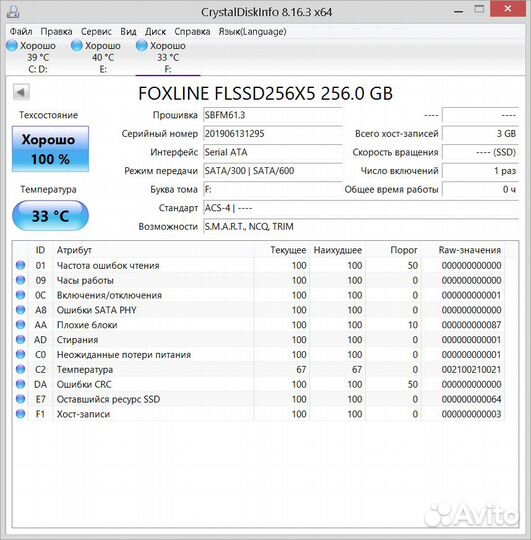
Task: Click the power-on count value 1 раз
Action: click(480, 171)
